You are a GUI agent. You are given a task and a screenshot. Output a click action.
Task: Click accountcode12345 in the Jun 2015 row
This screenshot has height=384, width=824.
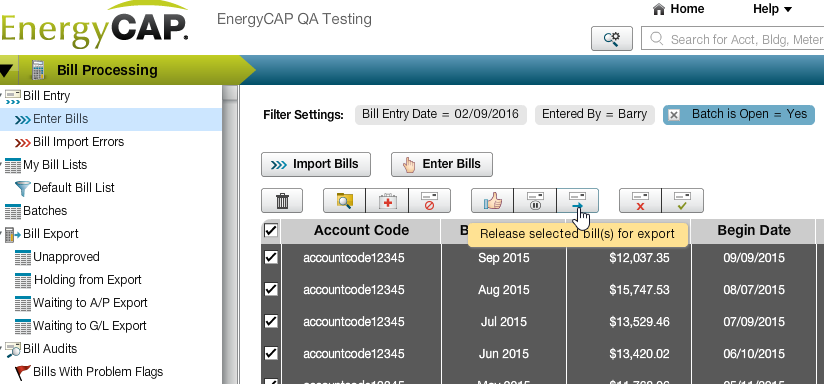pyautogui.click(x=354, y=354)
